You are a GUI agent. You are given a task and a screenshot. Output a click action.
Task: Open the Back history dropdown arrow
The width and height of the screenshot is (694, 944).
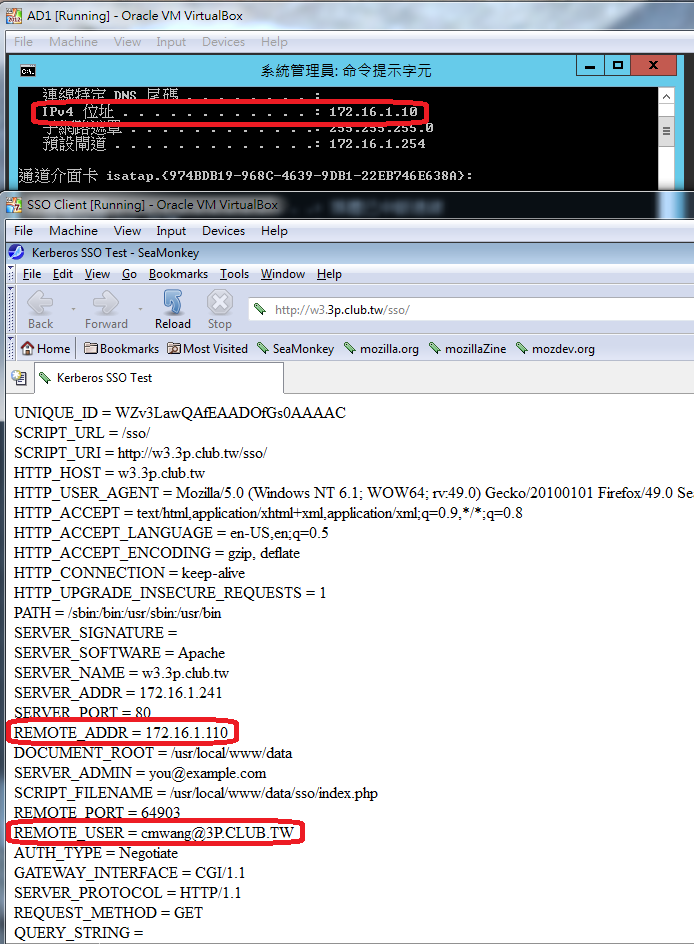[73, 309]
